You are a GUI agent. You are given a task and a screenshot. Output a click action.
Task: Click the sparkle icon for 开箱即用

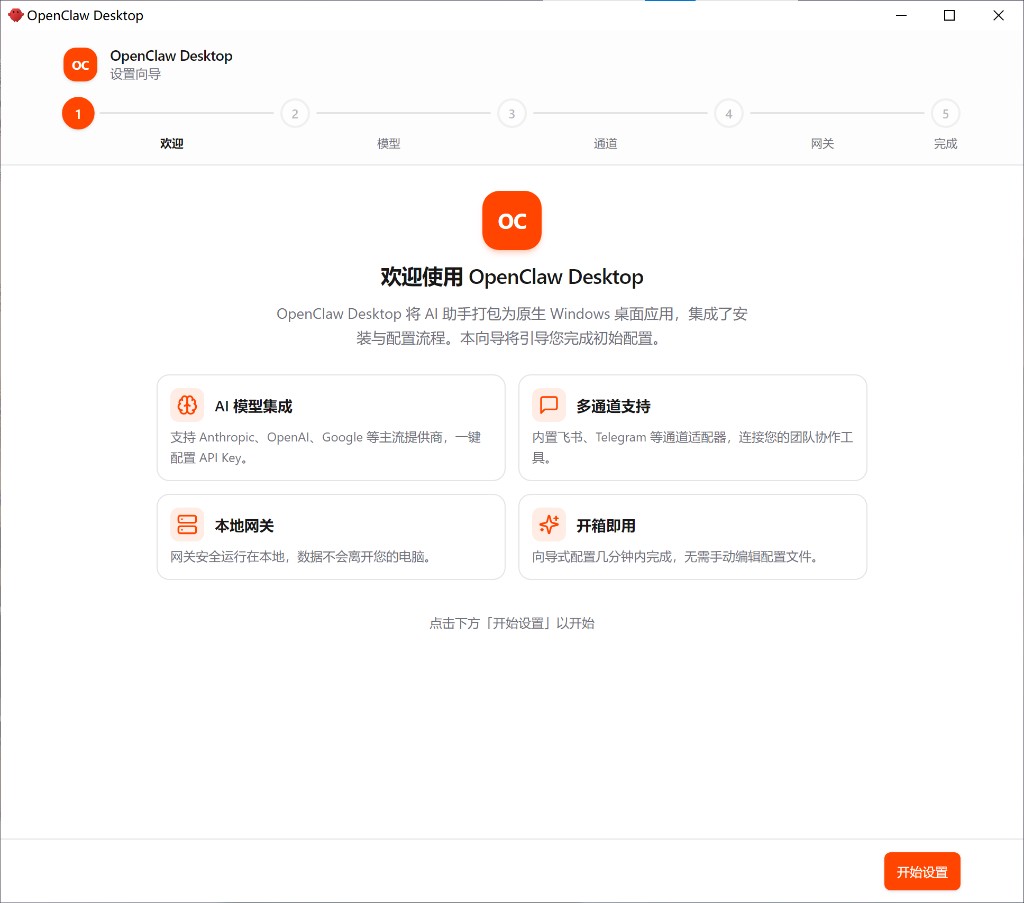coord(549,524)
